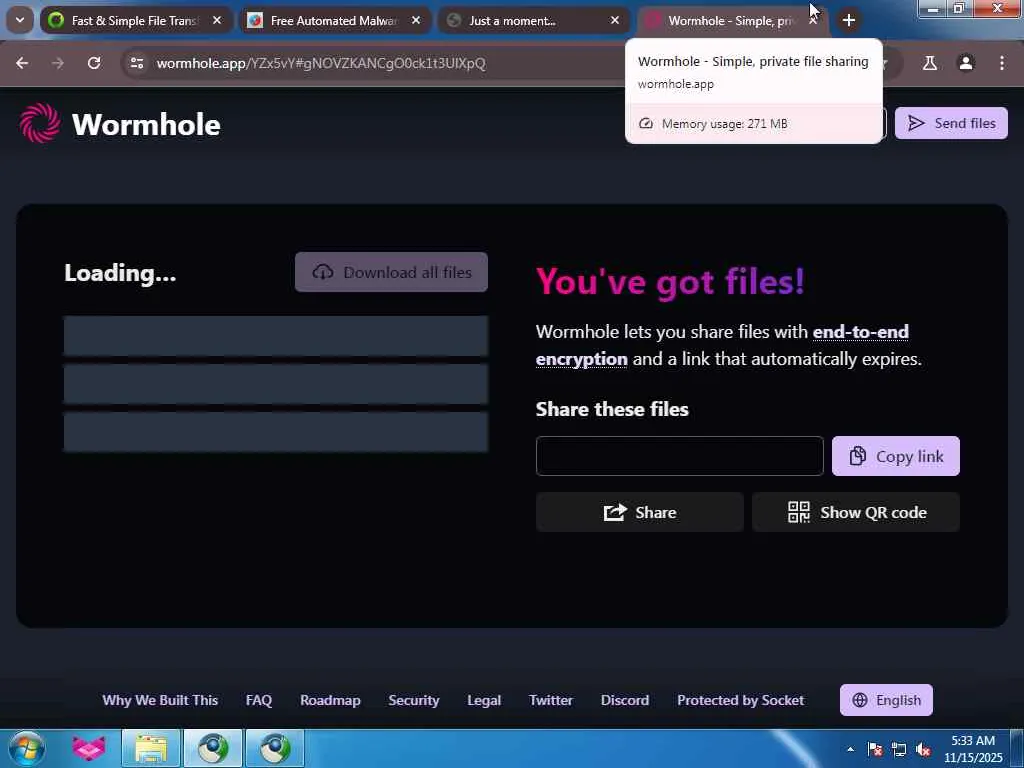Open the Legal footer link

[484, 700]
